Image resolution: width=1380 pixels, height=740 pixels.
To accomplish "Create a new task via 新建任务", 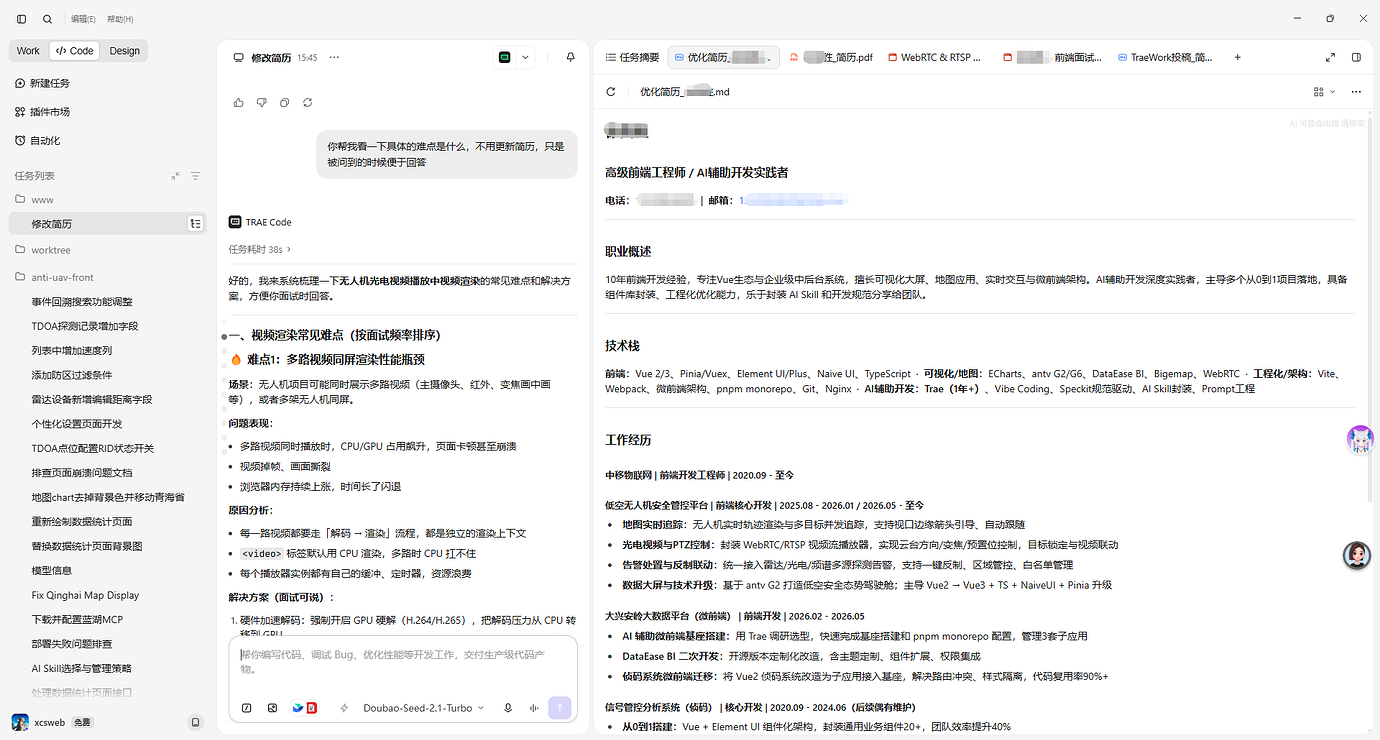I will click(x=43, y=83).
